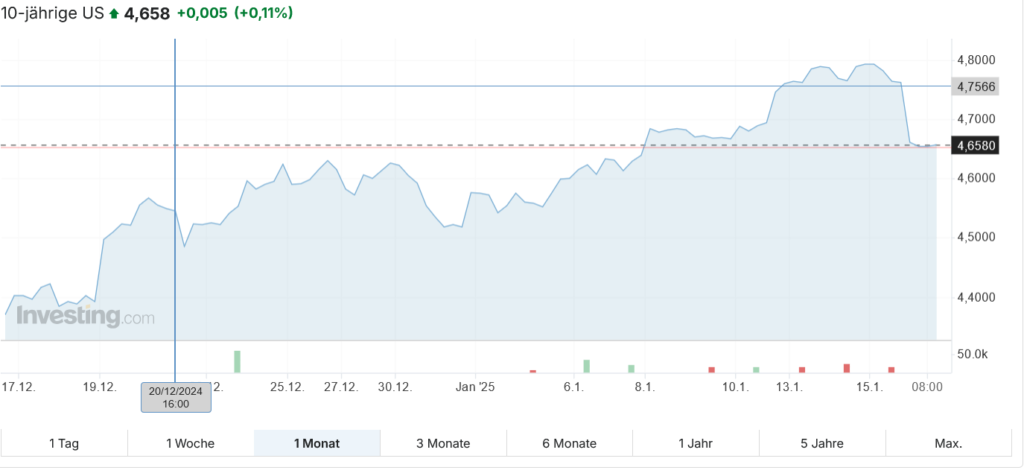The image size is (1024, 476).
Task: Show the 3 Monate chart range
Action: [443, 443]
